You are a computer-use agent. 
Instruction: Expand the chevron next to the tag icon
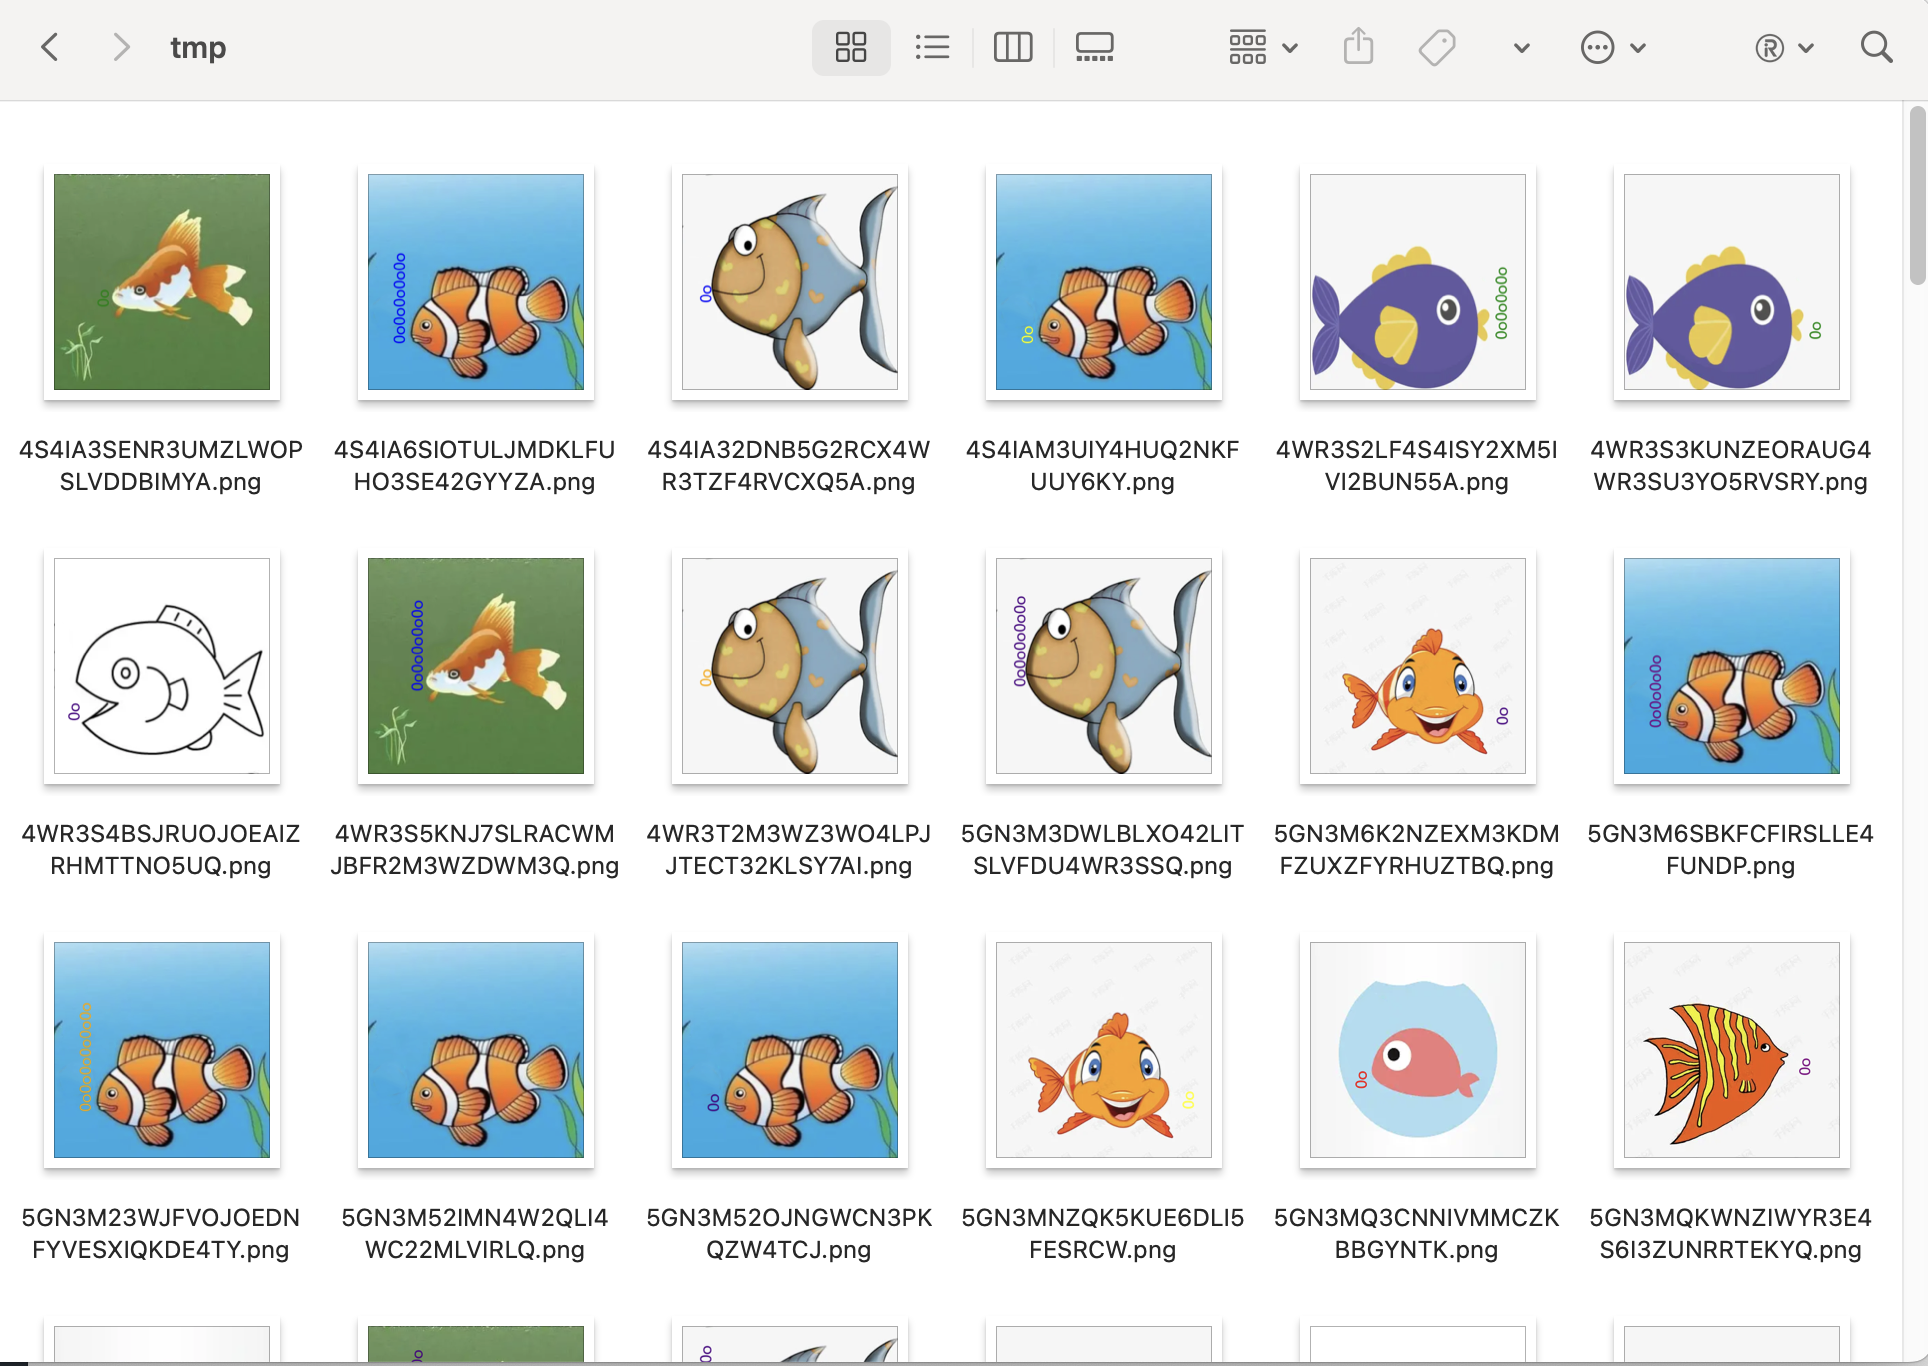coord(1522,48)
